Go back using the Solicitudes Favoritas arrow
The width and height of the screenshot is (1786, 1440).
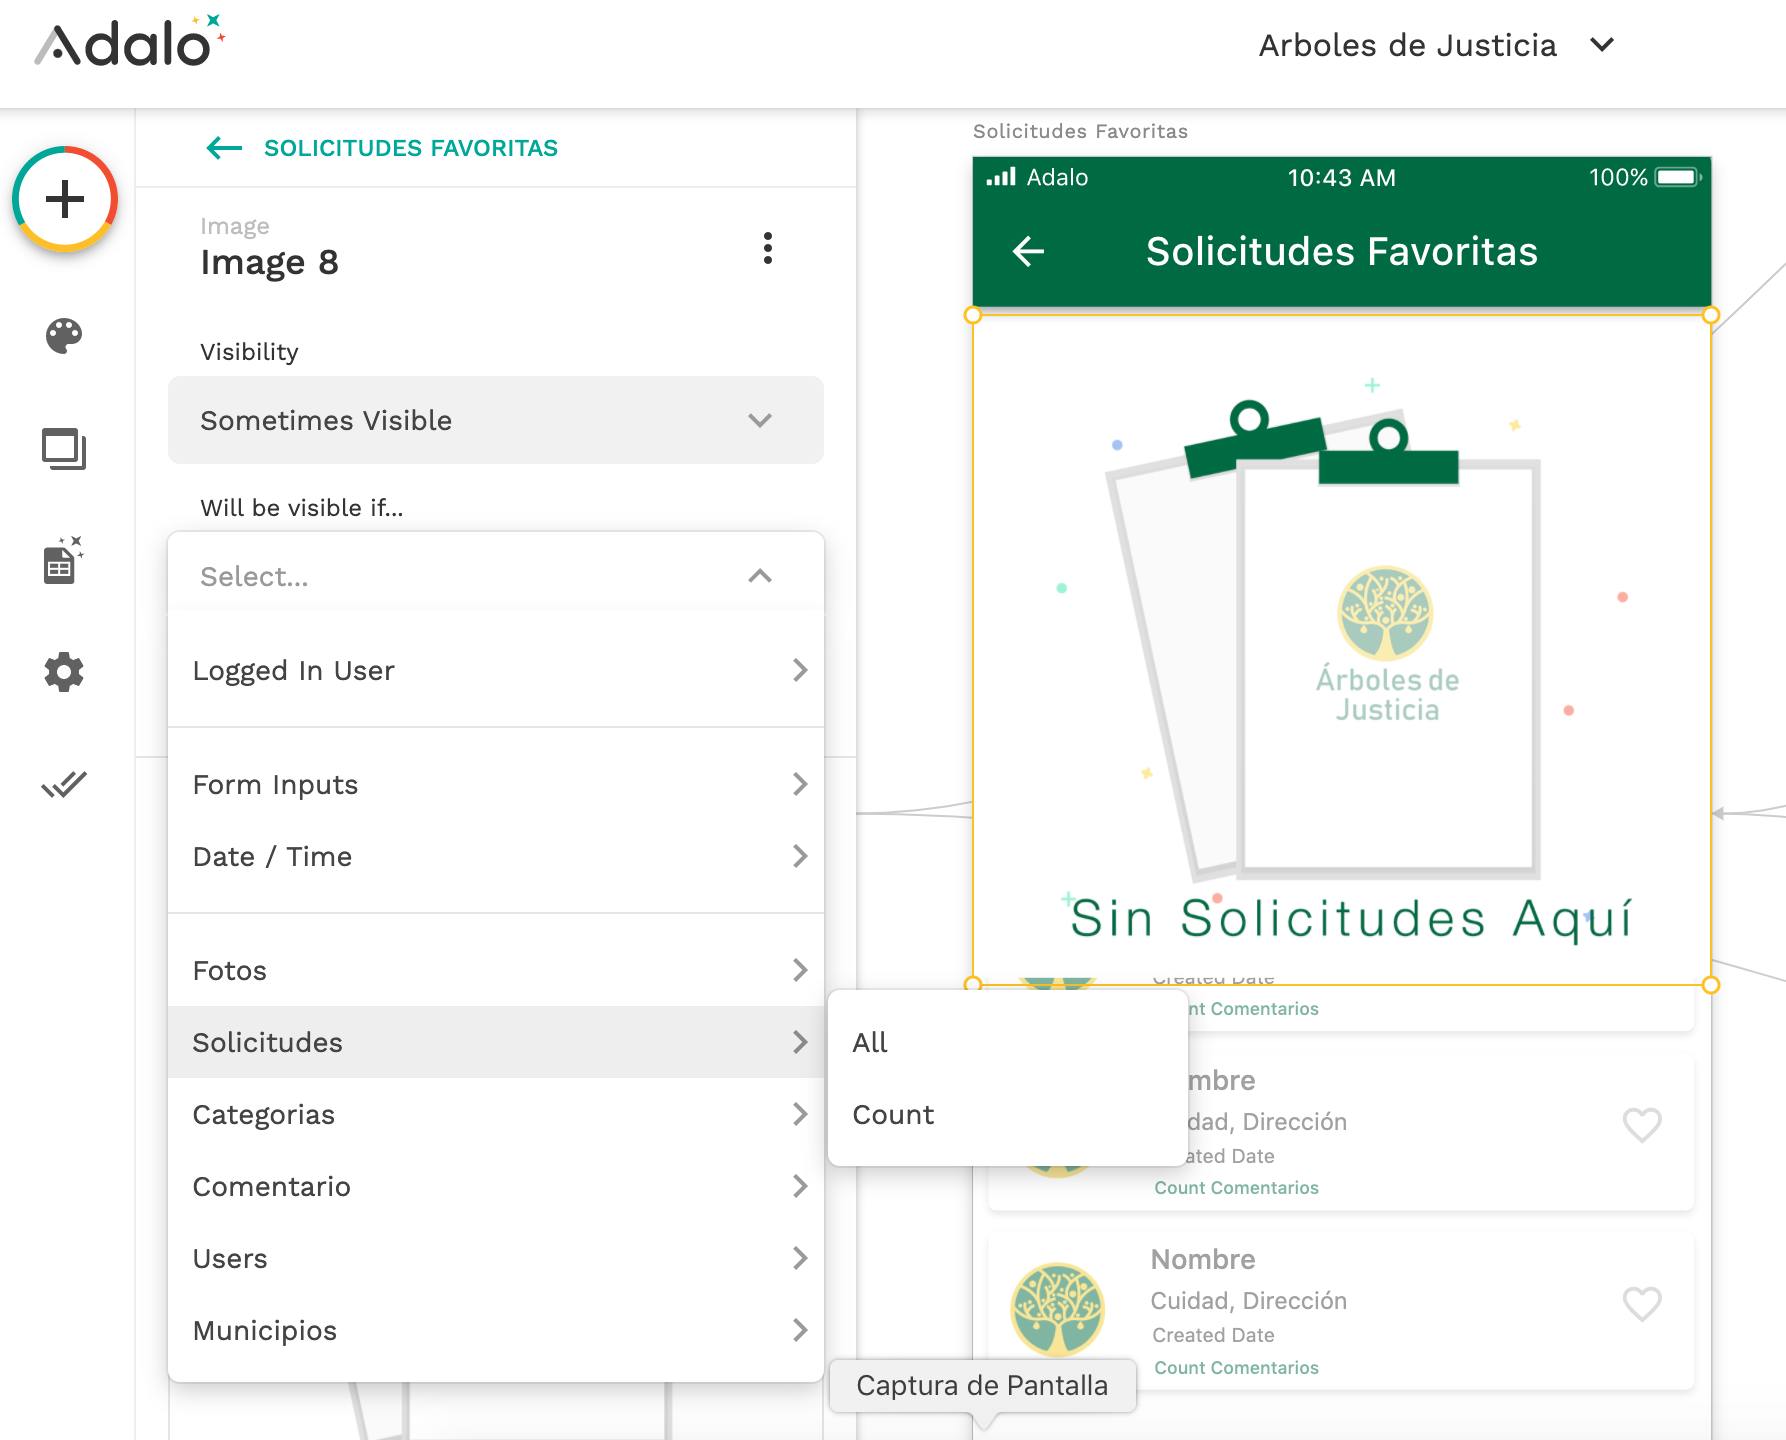click(x=224, y=148)
